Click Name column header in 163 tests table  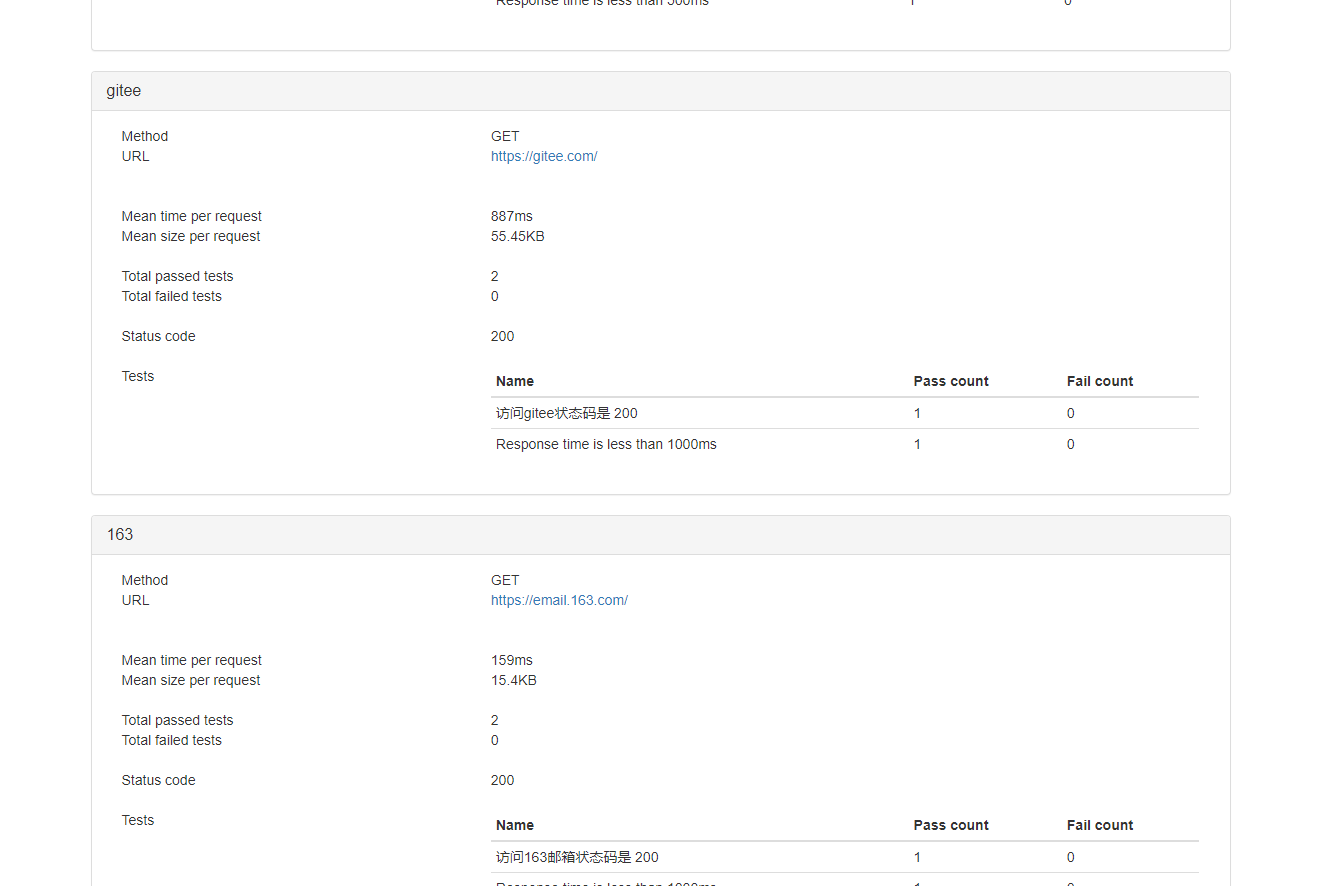tap(515, 825)
